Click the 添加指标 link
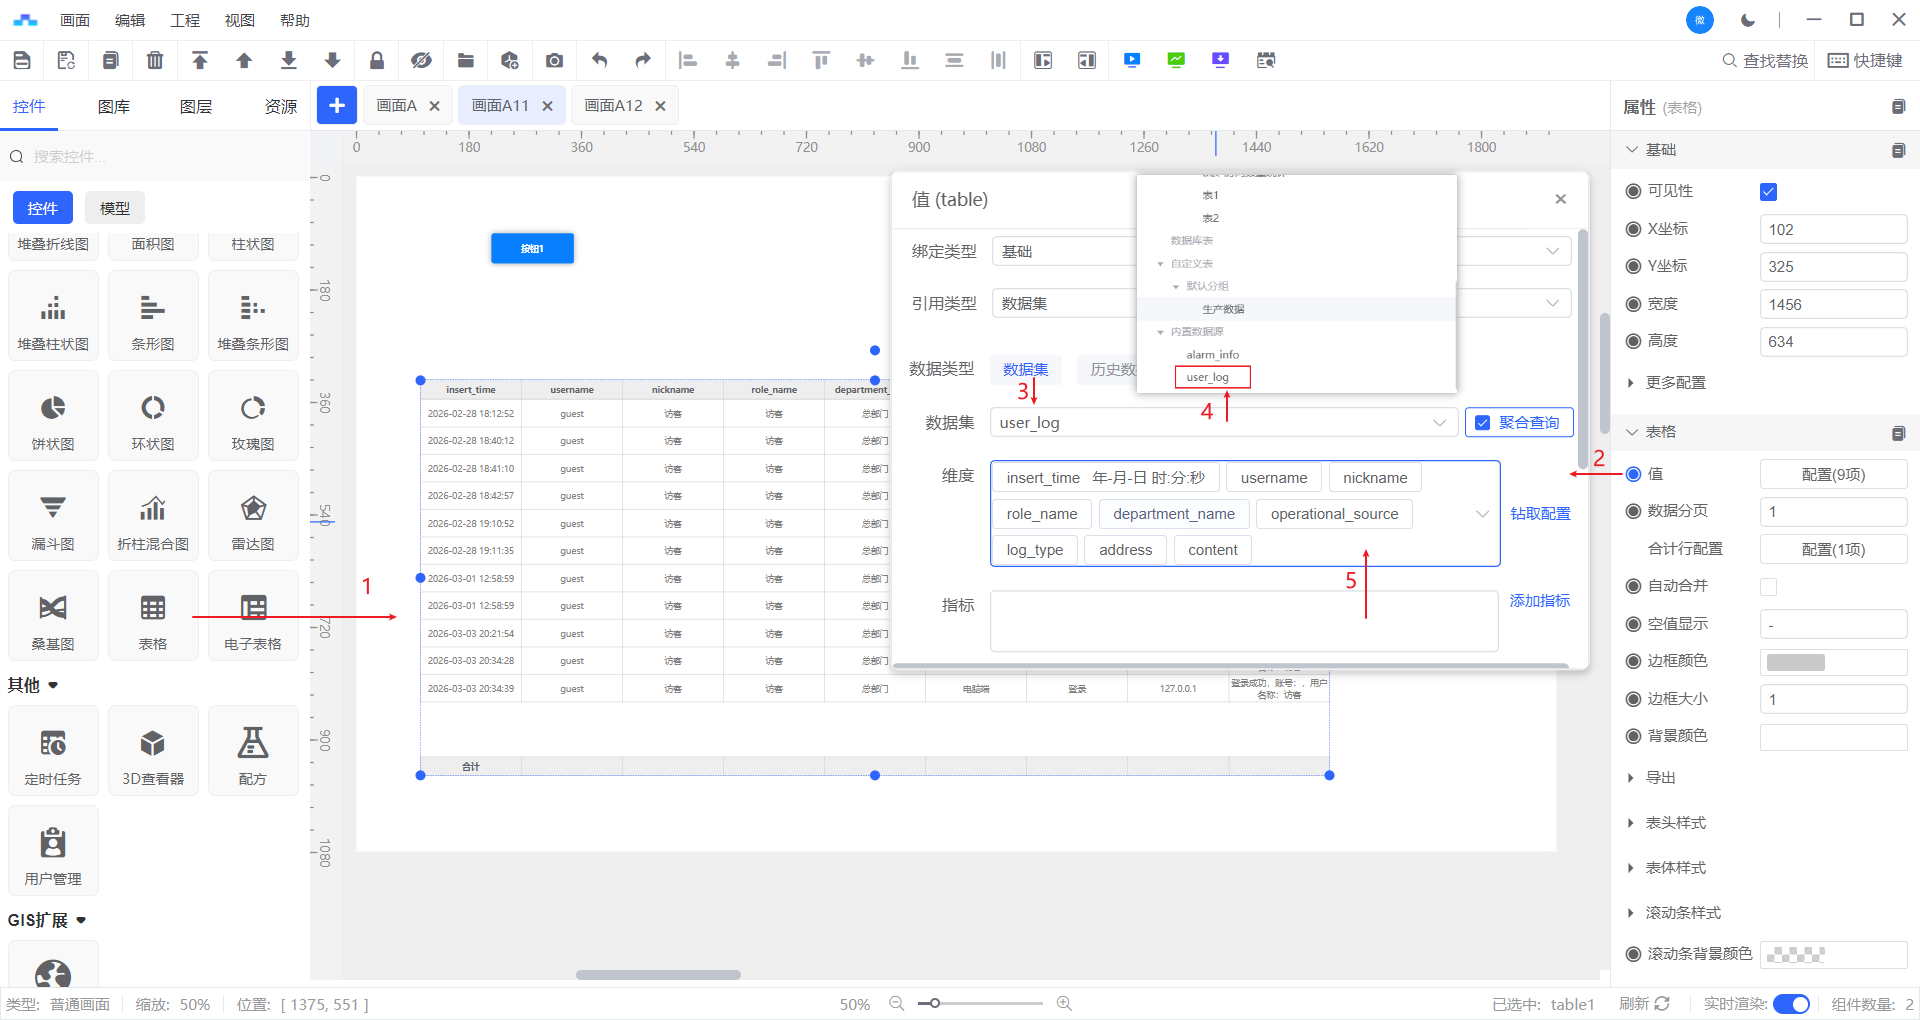This screenshot has width=1920, height=1020. tap(1539, 601)
